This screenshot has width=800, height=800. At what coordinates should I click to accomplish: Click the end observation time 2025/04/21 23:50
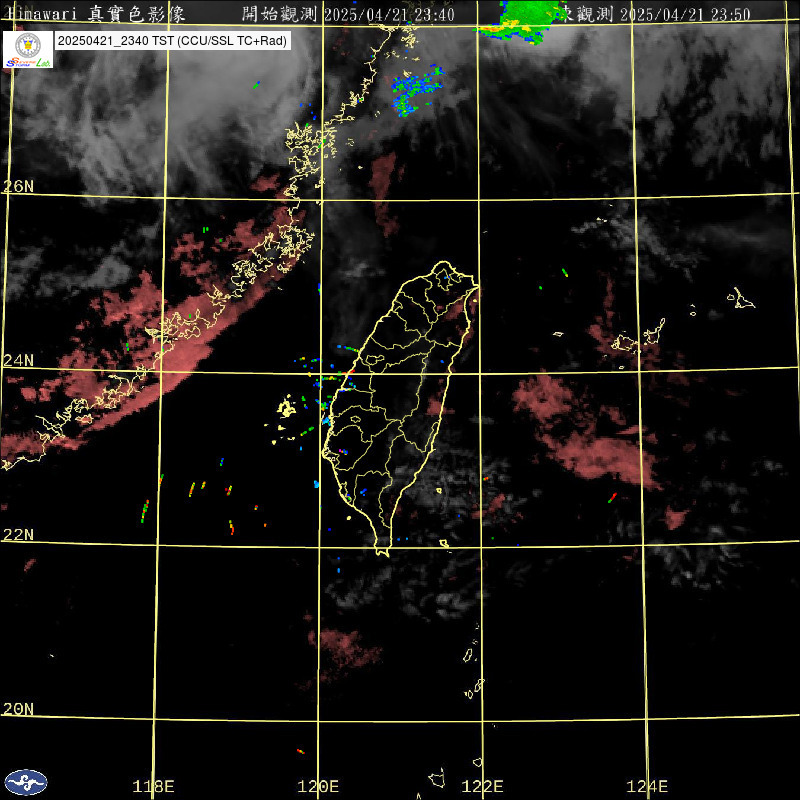[685, 14]
